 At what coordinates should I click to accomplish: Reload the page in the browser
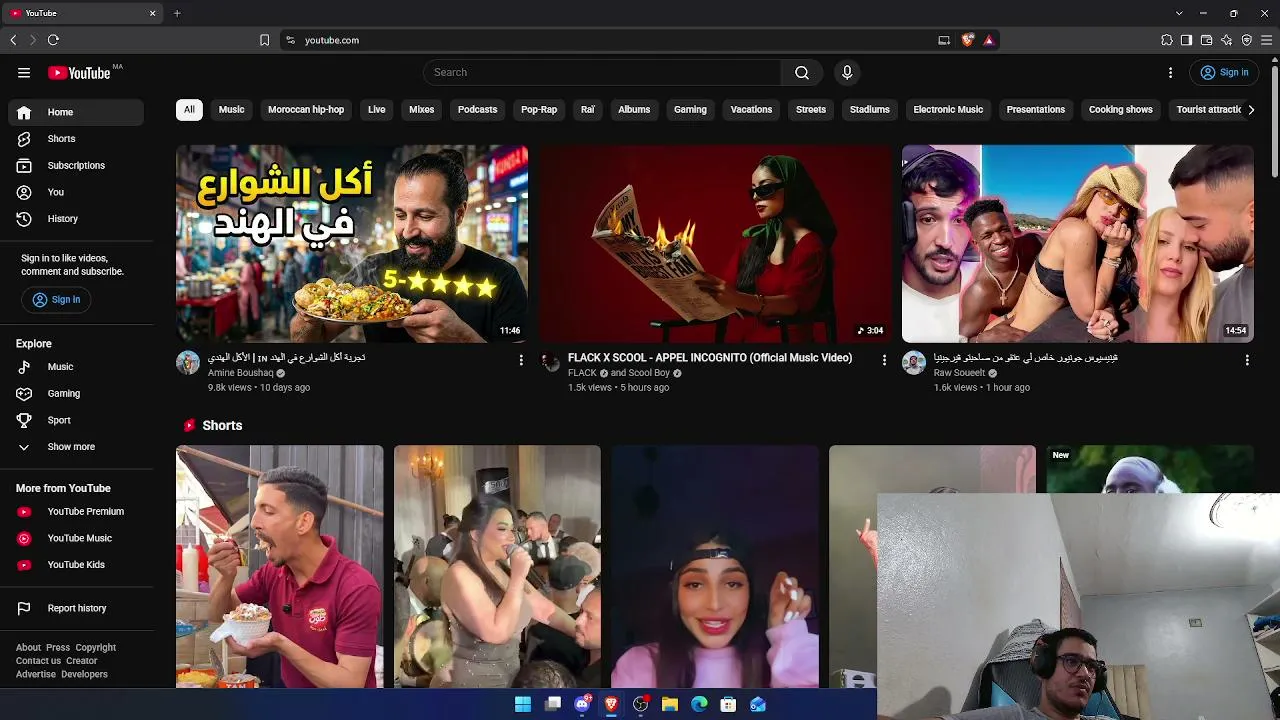(x=53, y=40)
